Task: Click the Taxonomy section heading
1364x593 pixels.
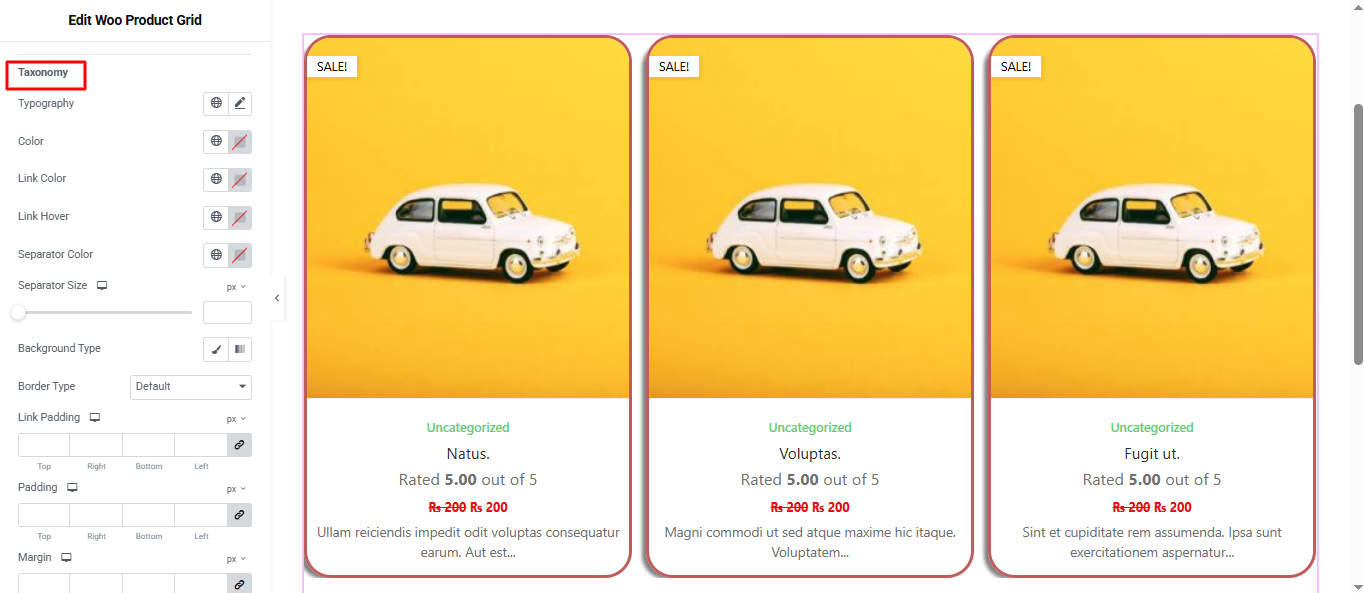Action: pos(43,73)
